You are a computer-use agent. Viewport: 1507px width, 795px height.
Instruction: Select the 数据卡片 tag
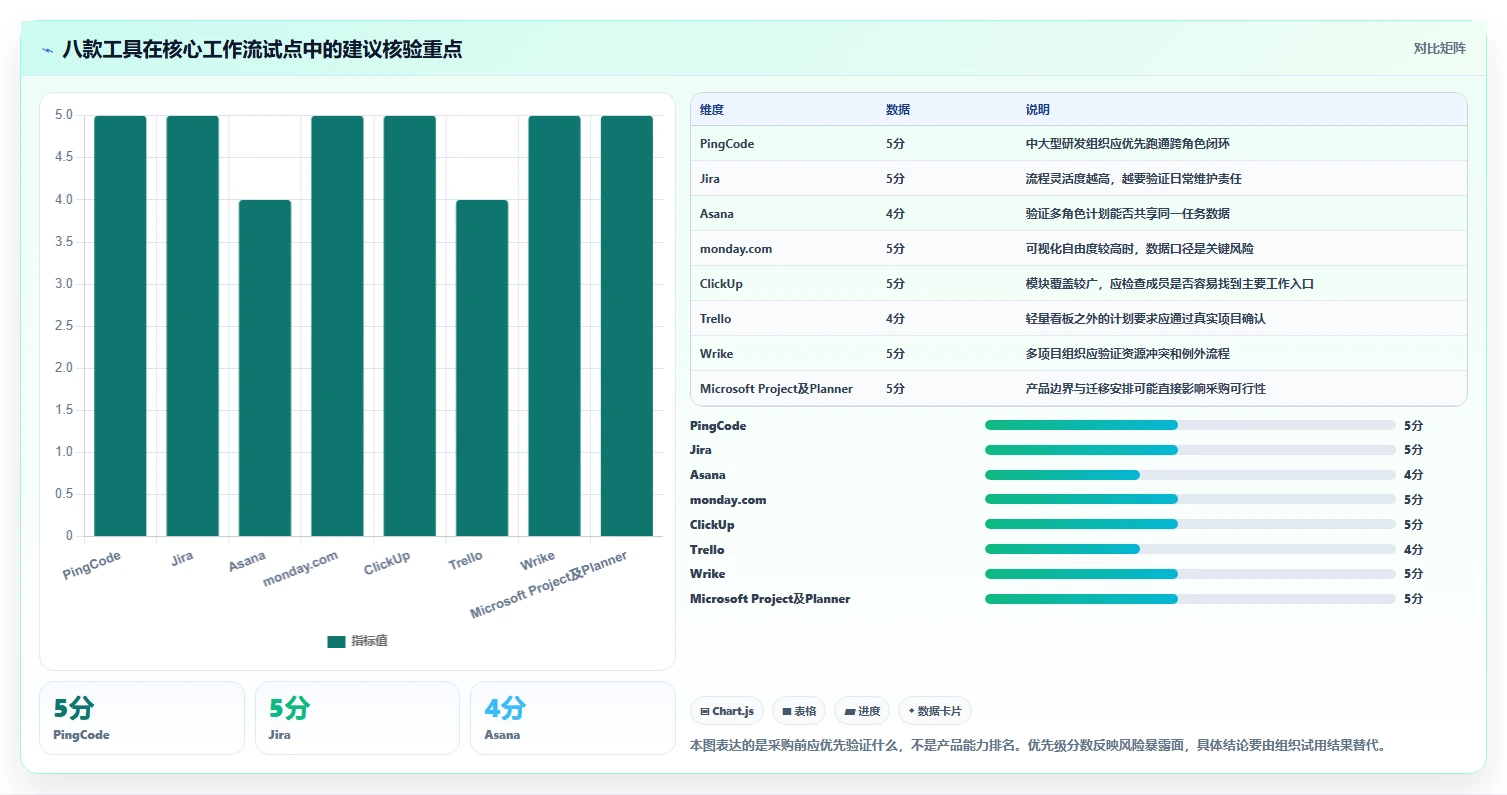[x=935, y=711]
